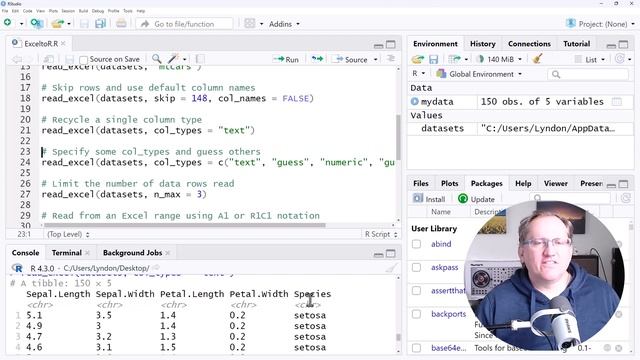640x360 pixels.
Task: Click the Save all open documents icon
Action: pos(100,24)
